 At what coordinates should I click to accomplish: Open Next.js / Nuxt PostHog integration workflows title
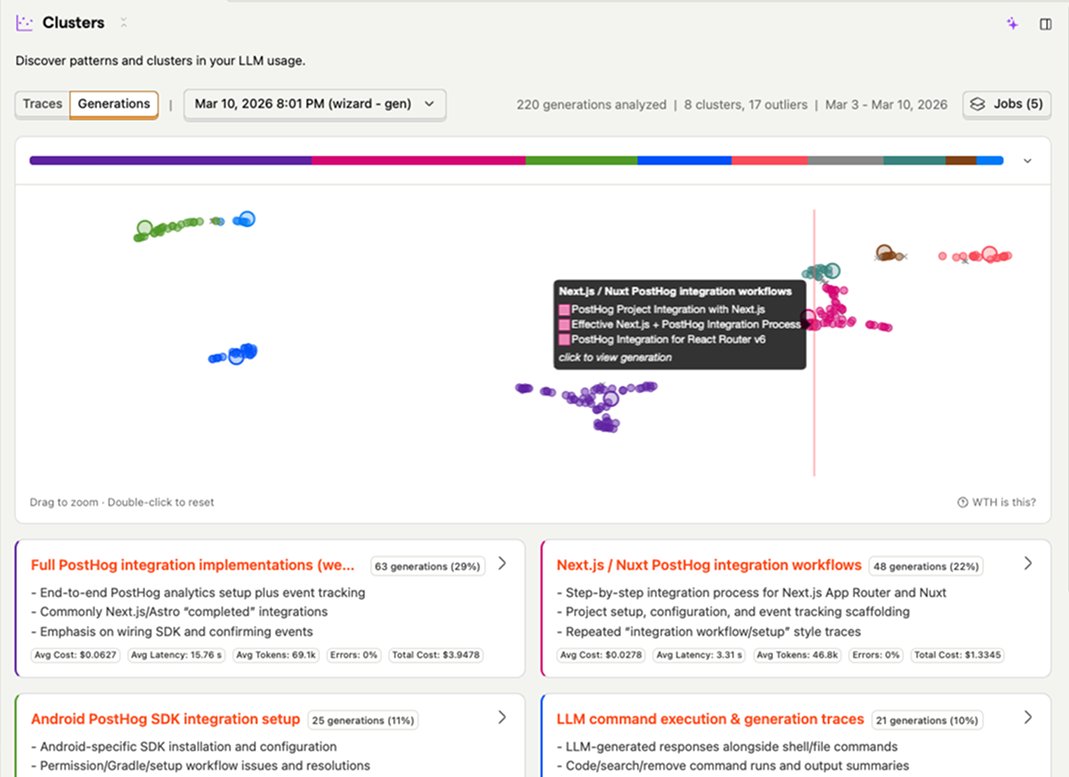tap(709, 565)
